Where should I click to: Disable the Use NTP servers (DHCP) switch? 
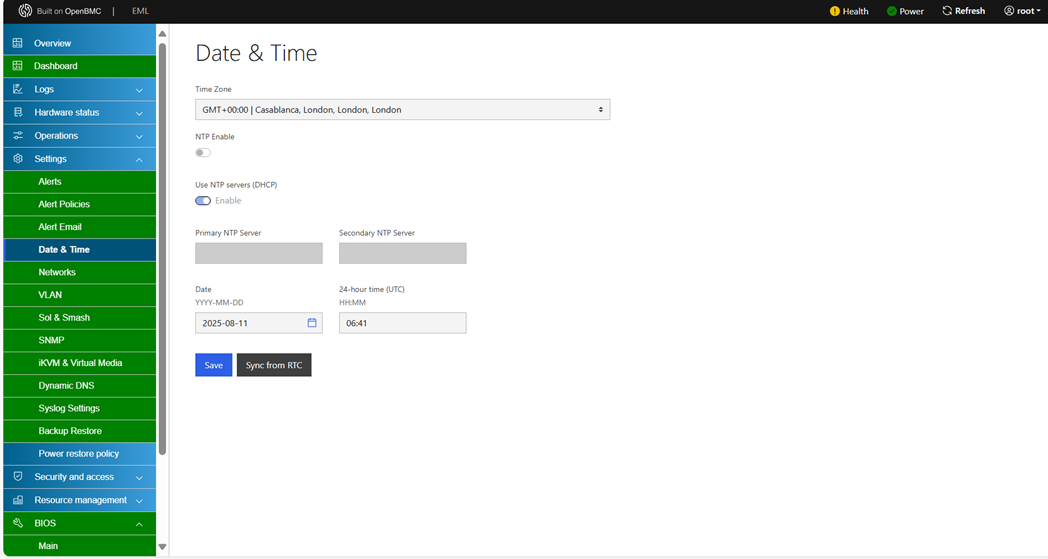[203, 201]
